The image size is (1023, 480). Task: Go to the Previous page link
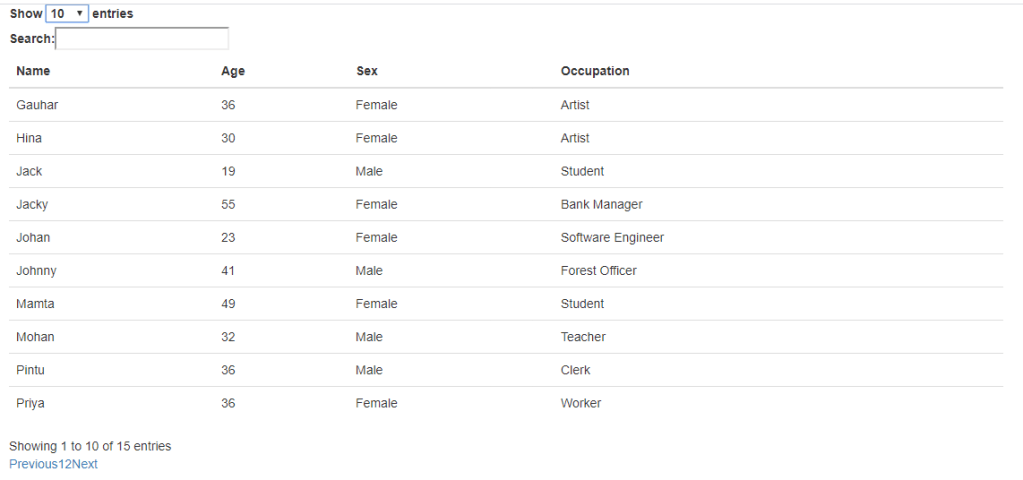click(33, 464)
